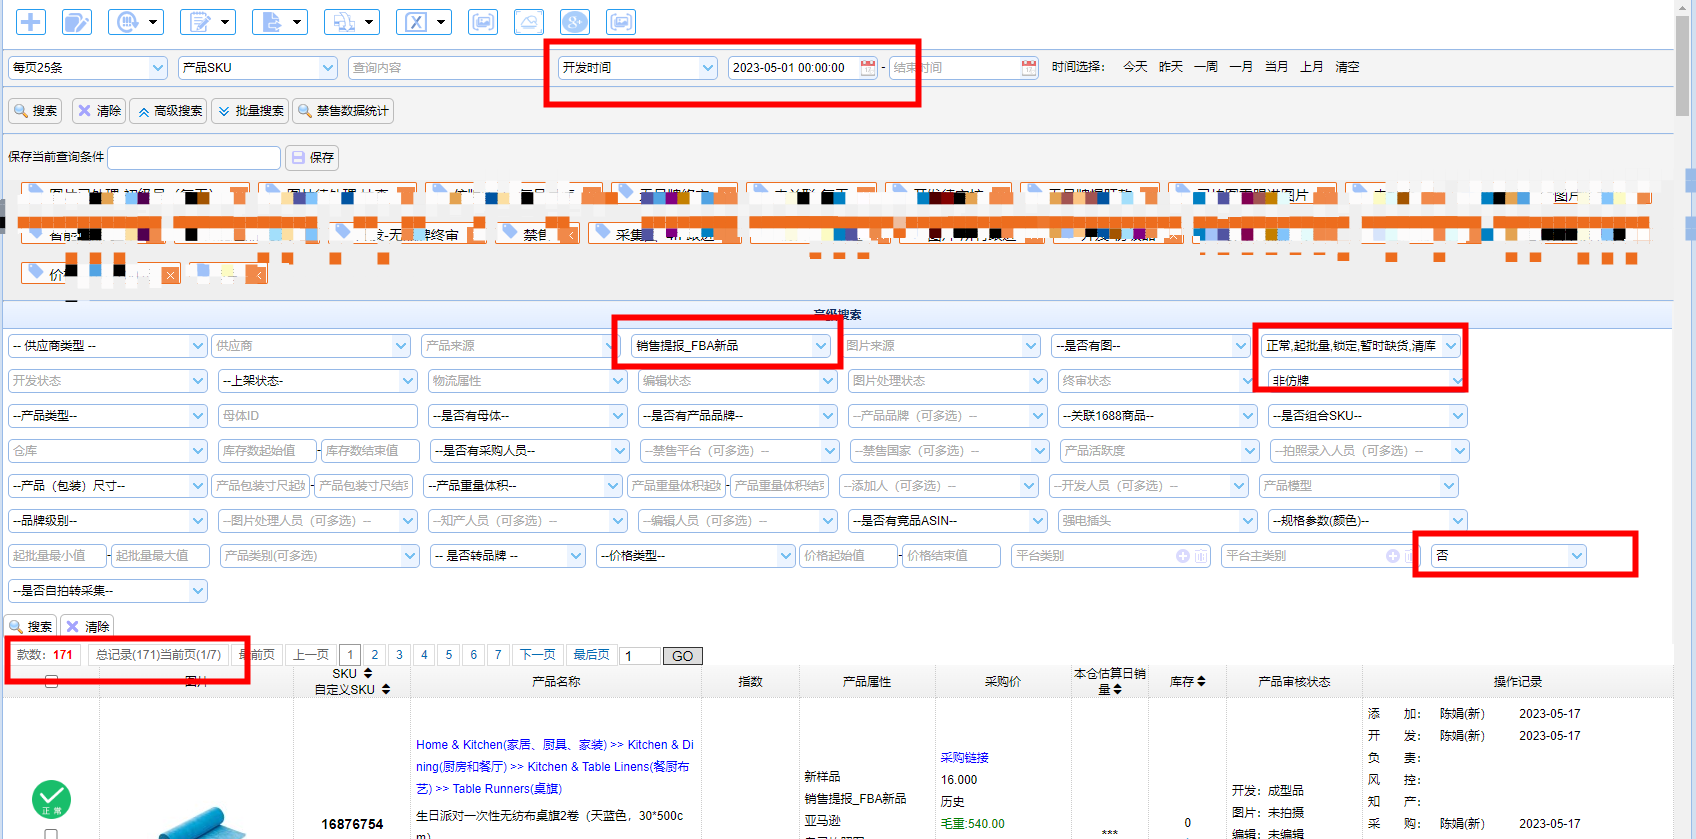This screenshot has height=839, width=1696.
Task: Click plus icon in the 平台类别 field
Action: (x=1183, y=556)
